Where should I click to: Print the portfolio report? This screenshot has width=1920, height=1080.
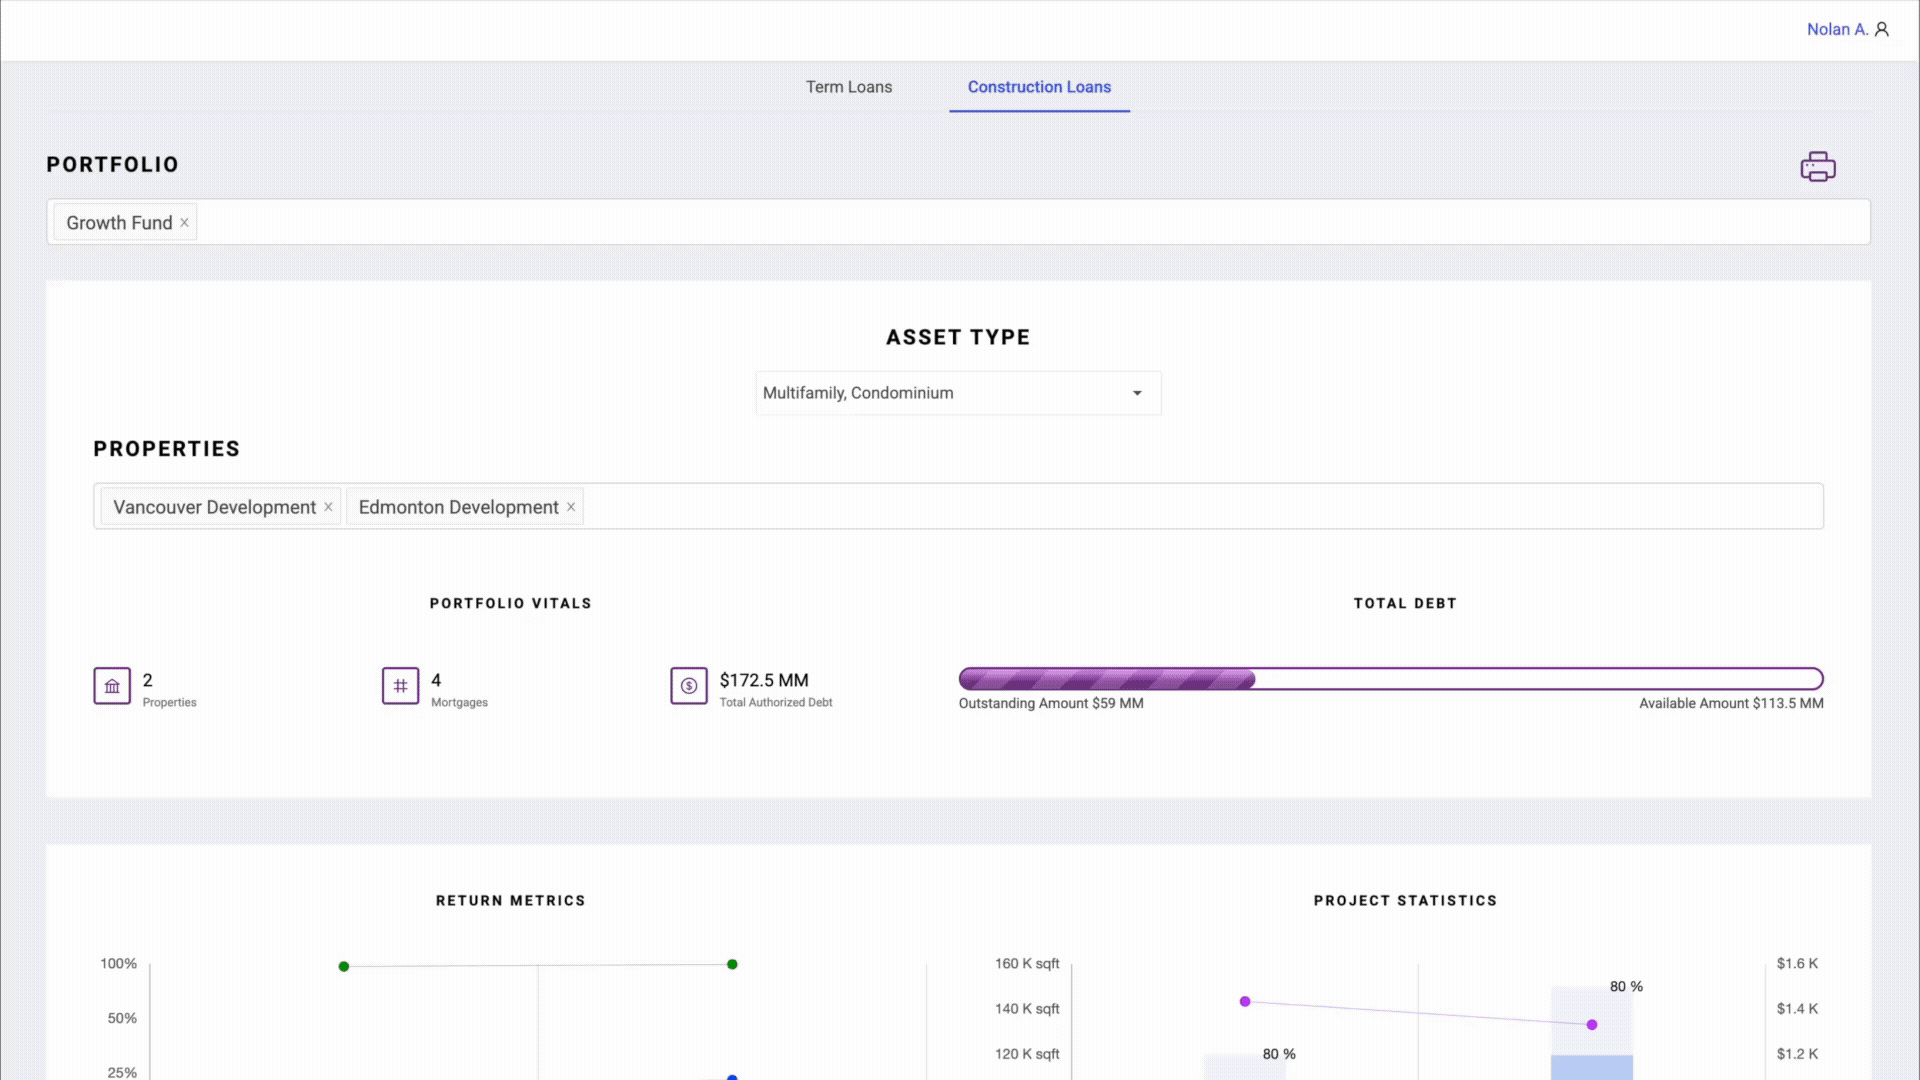click(x=1818, y=166)
